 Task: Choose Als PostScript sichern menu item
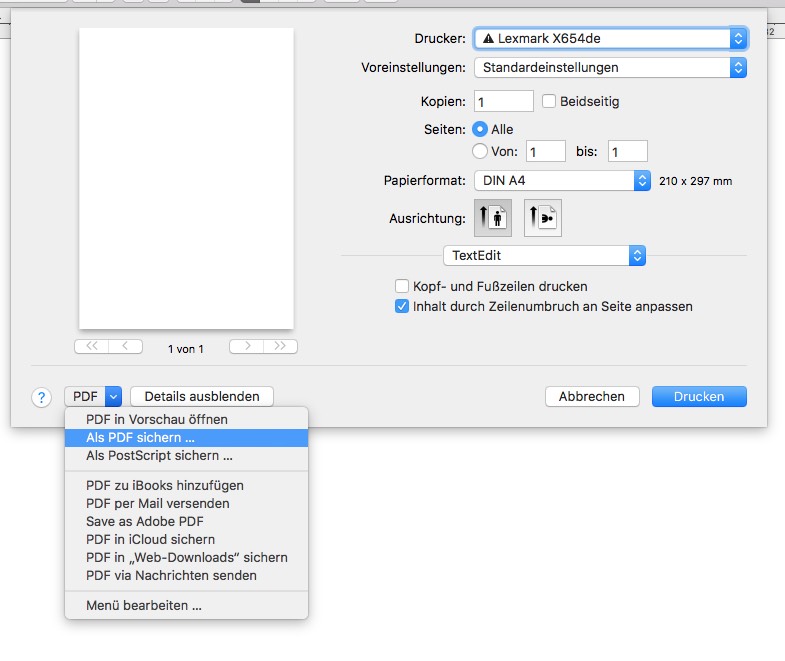(186, 456)
